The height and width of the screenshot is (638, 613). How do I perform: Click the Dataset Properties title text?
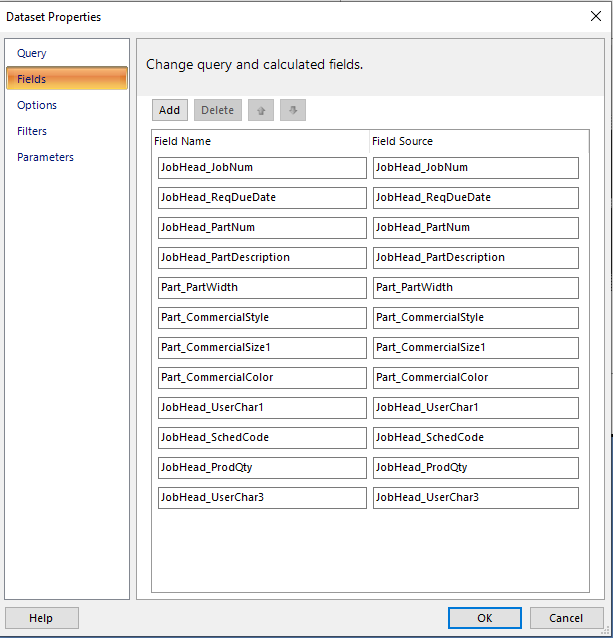[x=53, y=17]
